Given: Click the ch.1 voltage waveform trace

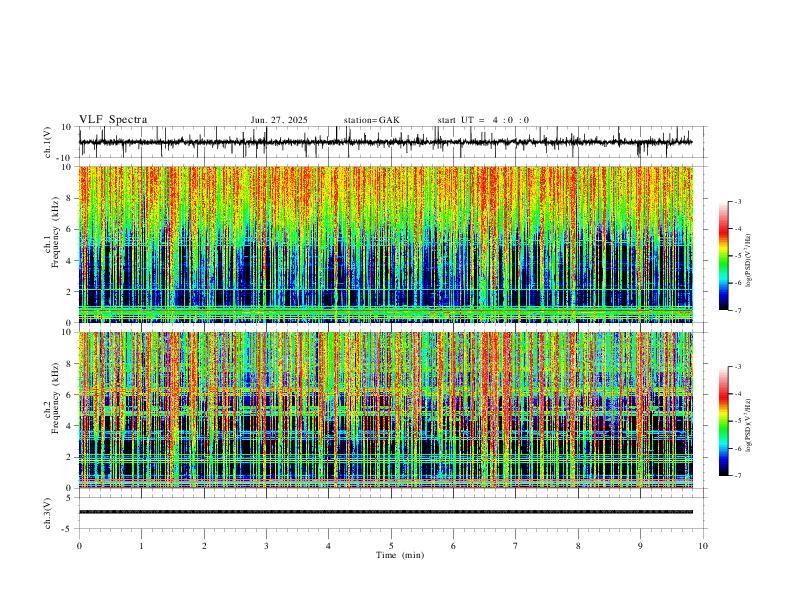Looking at the screenshot, I should pos(385,142).
